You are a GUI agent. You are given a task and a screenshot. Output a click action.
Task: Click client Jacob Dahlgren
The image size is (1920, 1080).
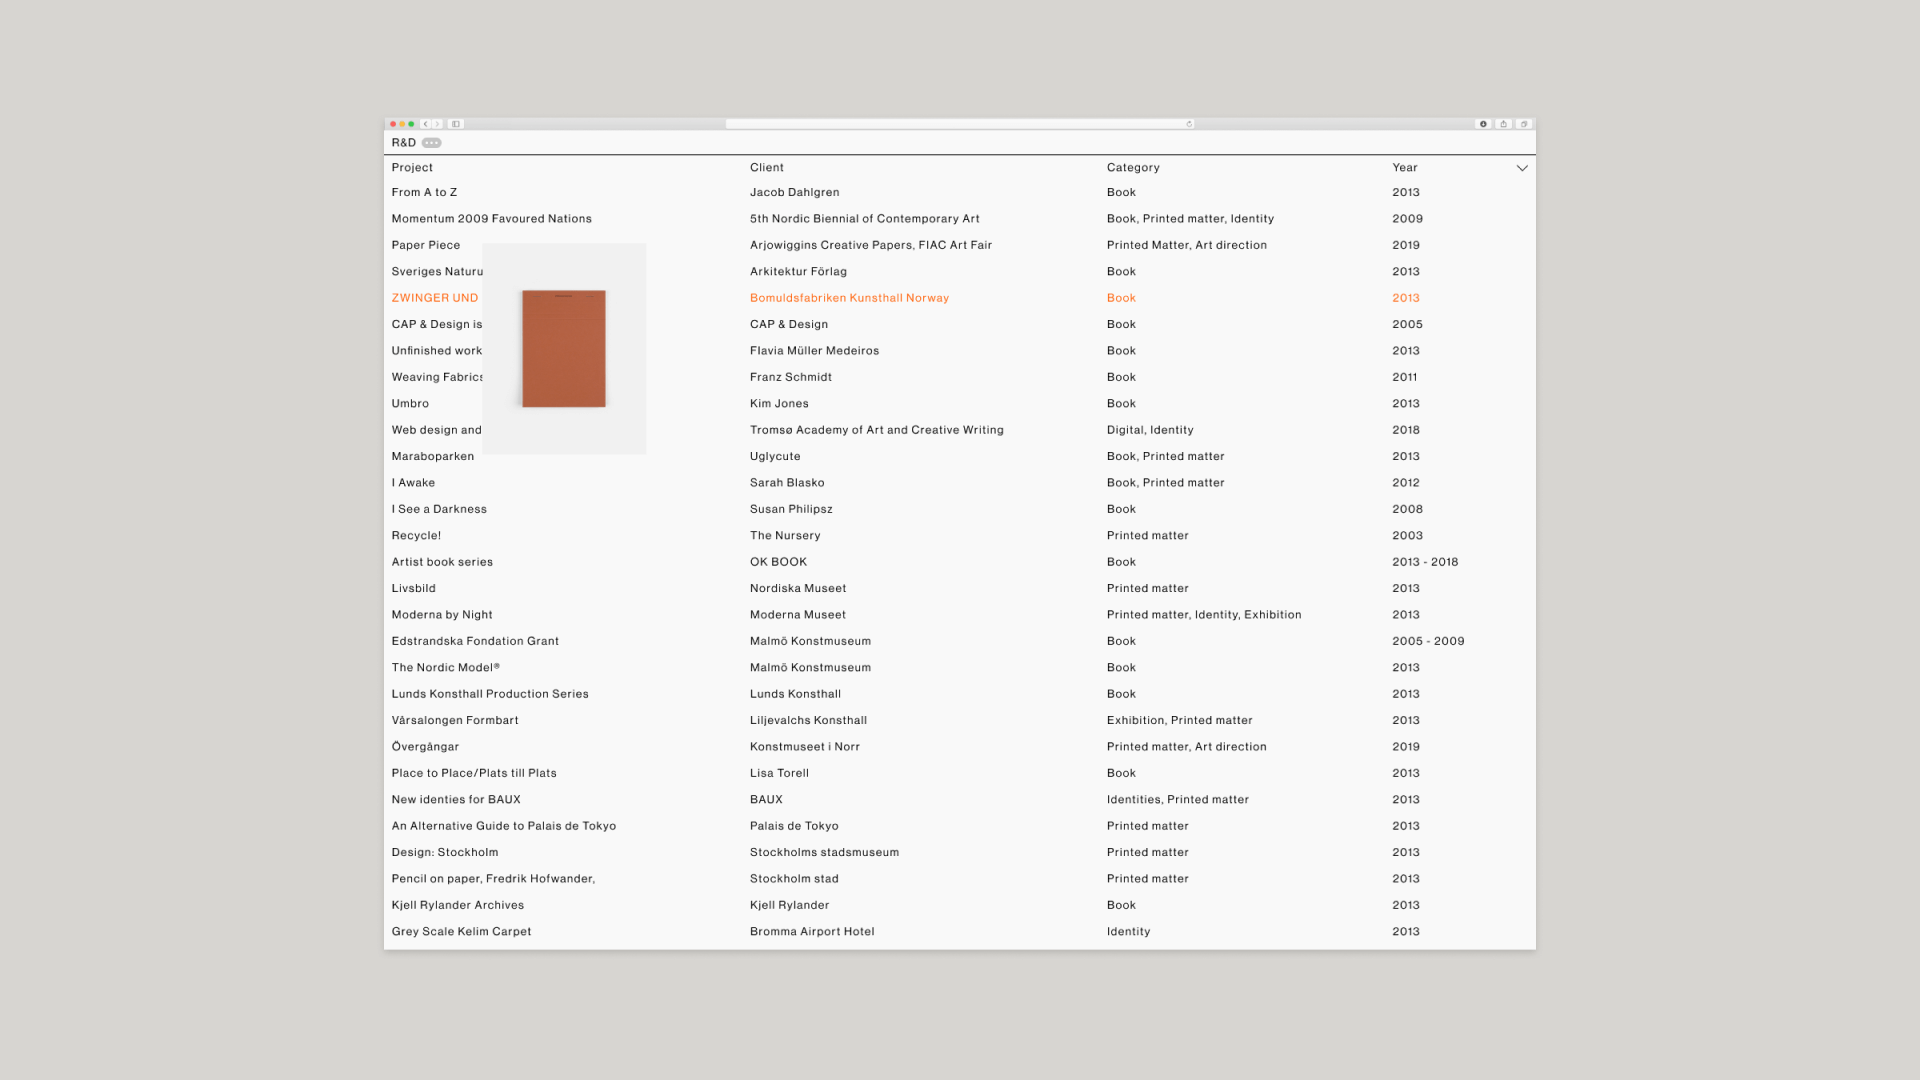coord(795,192)
